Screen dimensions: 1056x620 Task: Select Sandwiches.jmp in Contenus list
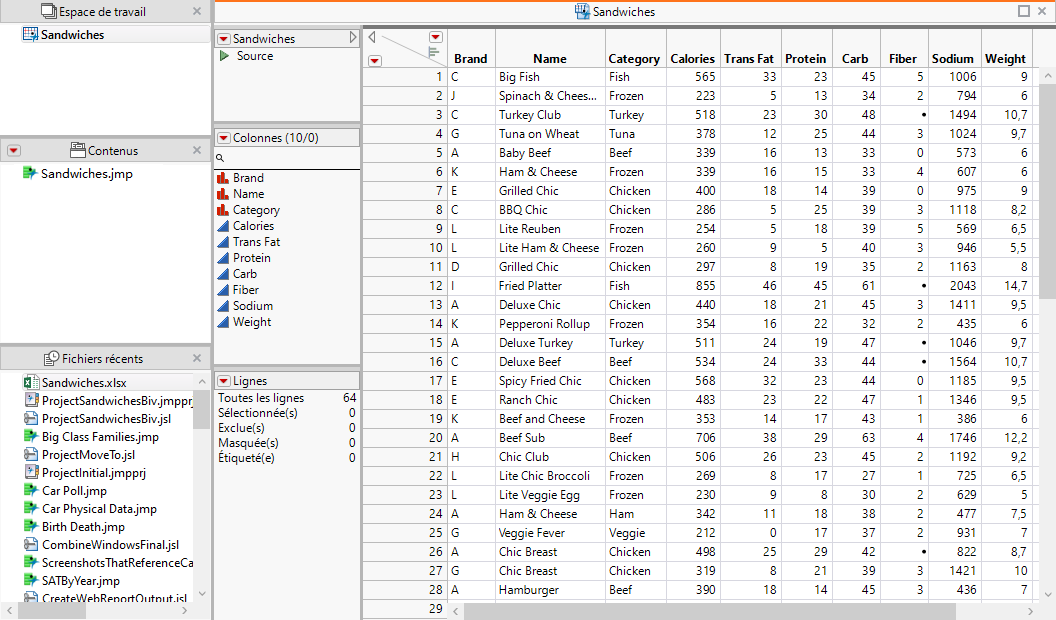pyautogui.click(x=86, y=174)
